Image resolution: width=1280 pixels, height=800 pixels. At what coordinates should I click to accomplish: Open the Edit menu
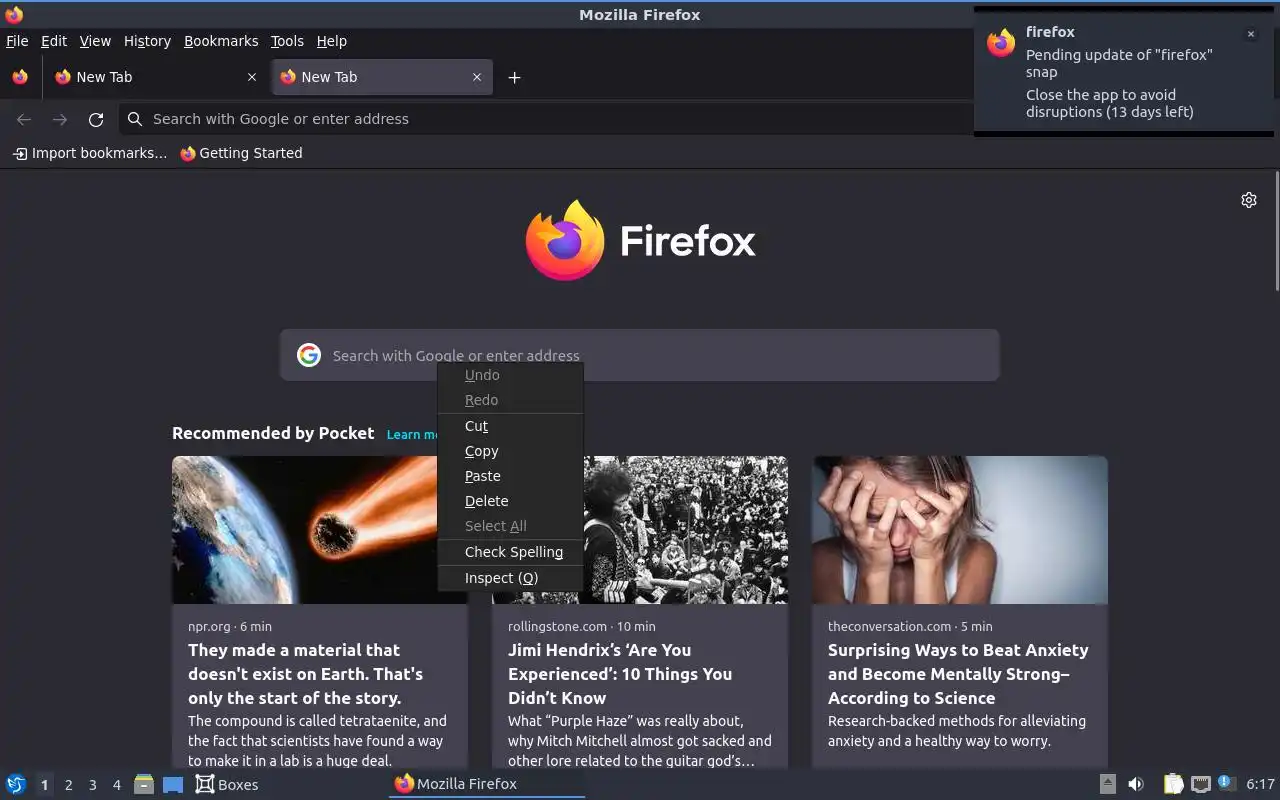(x=54, y=41)
